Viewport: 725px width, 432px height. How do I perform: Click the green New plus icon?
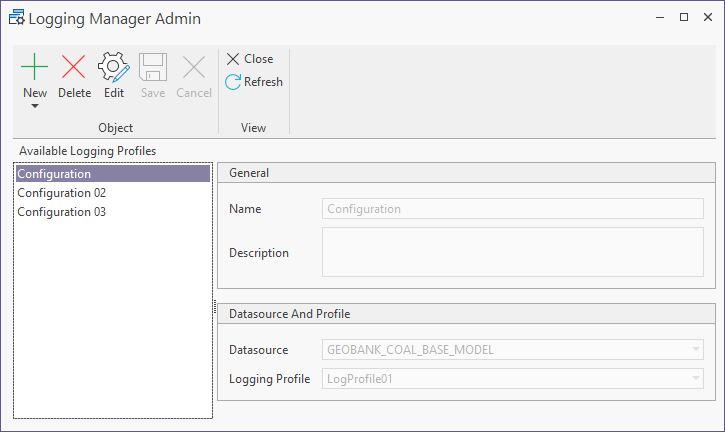pos(35,67)
